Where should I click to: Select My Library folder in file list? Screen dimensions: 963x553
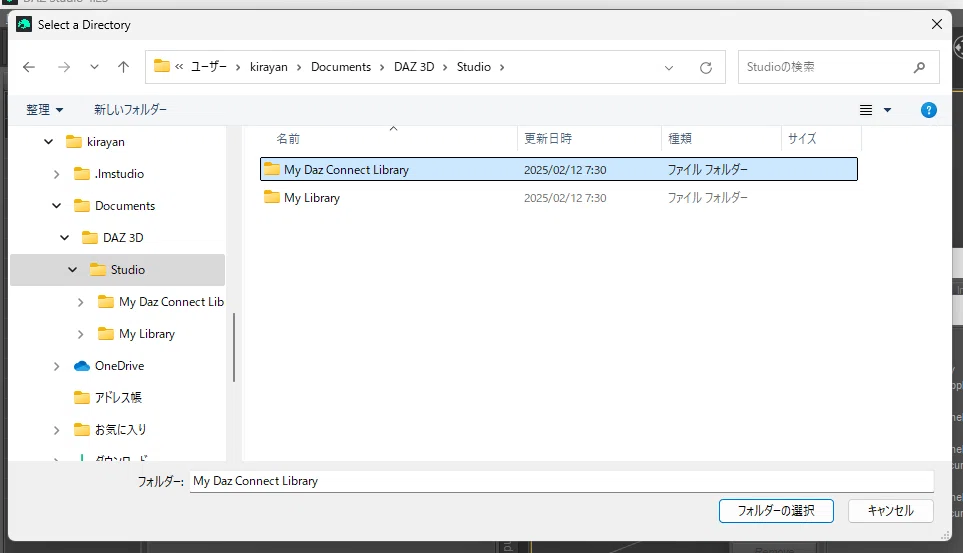coord(311,198)
